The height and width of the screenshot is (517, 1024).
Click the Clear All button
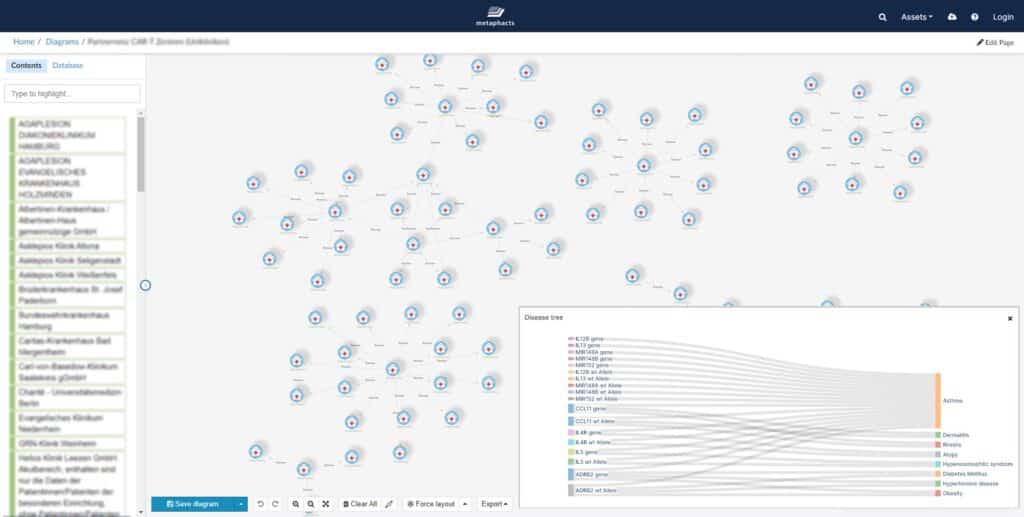[x=359, y=504]
